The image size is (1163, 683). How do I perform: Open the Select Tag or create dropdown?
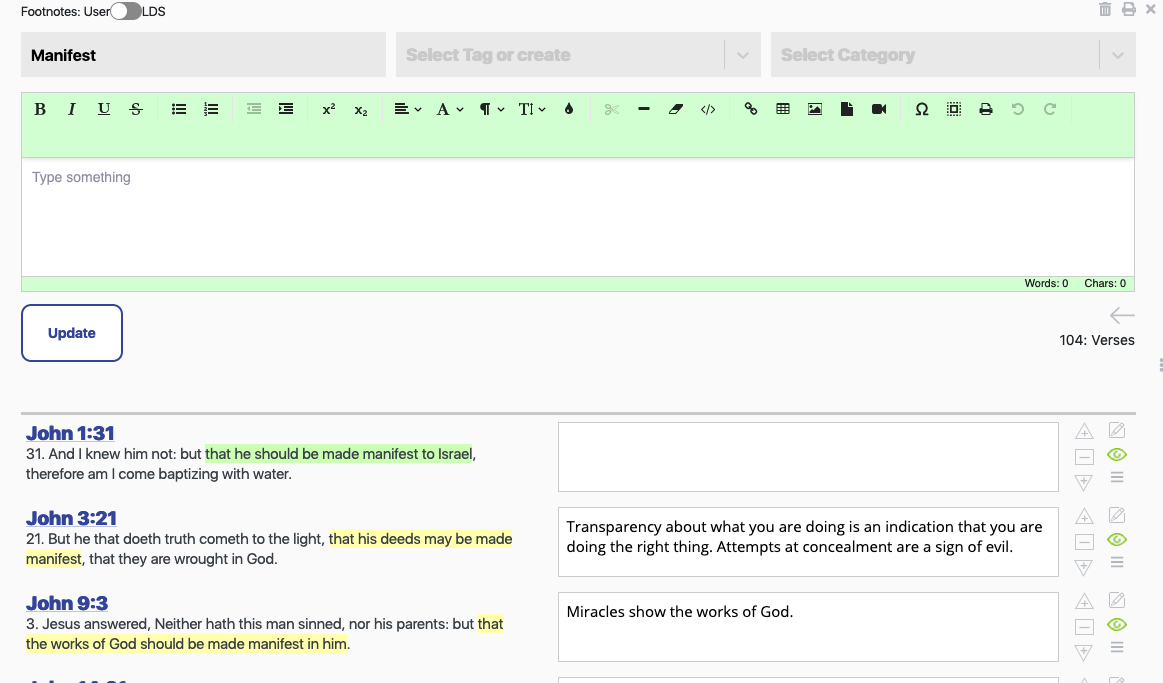578,54
